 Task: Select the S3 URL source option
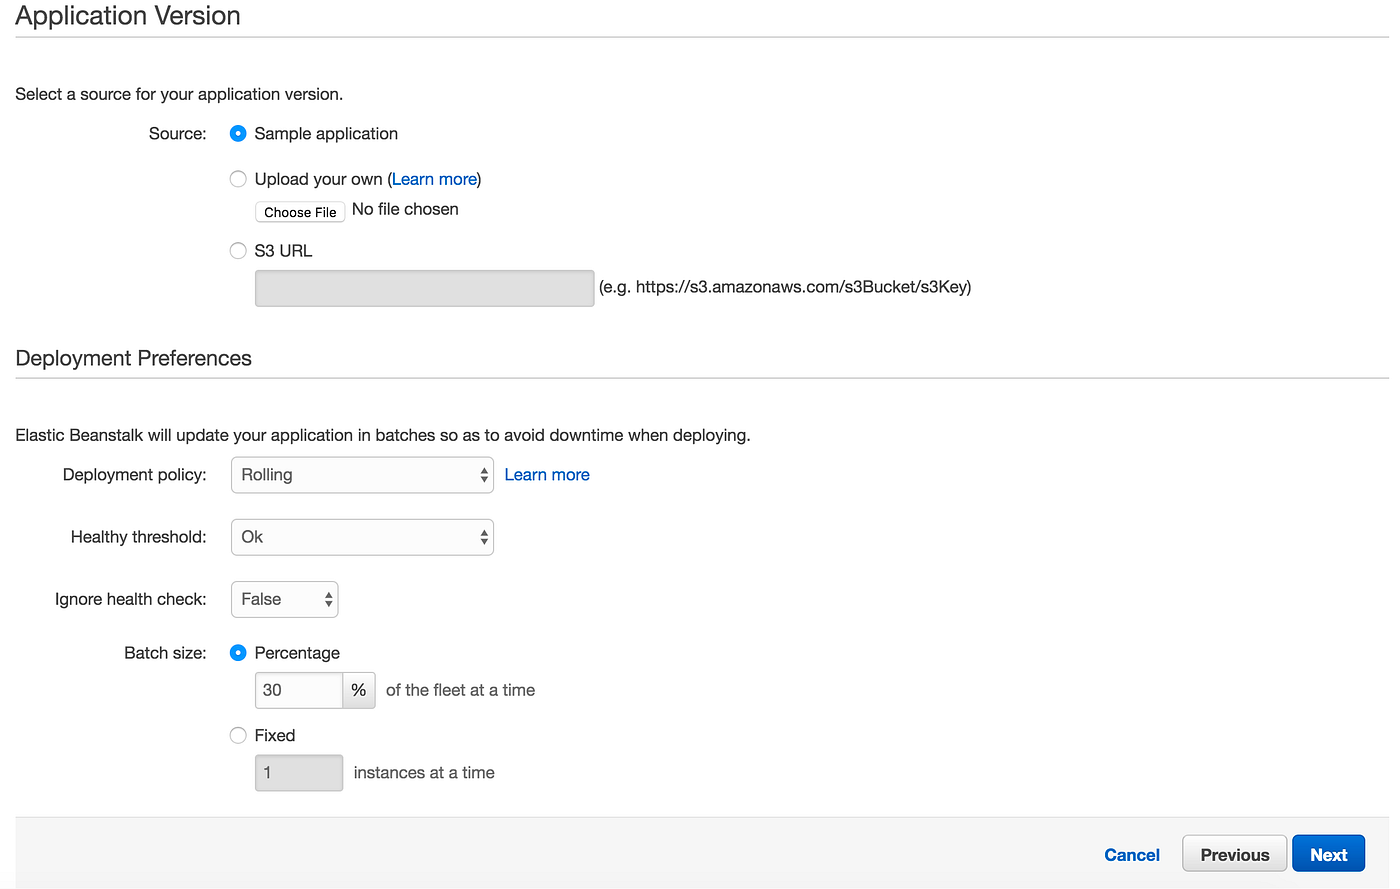pyautogui.click(x=237, y=250)
